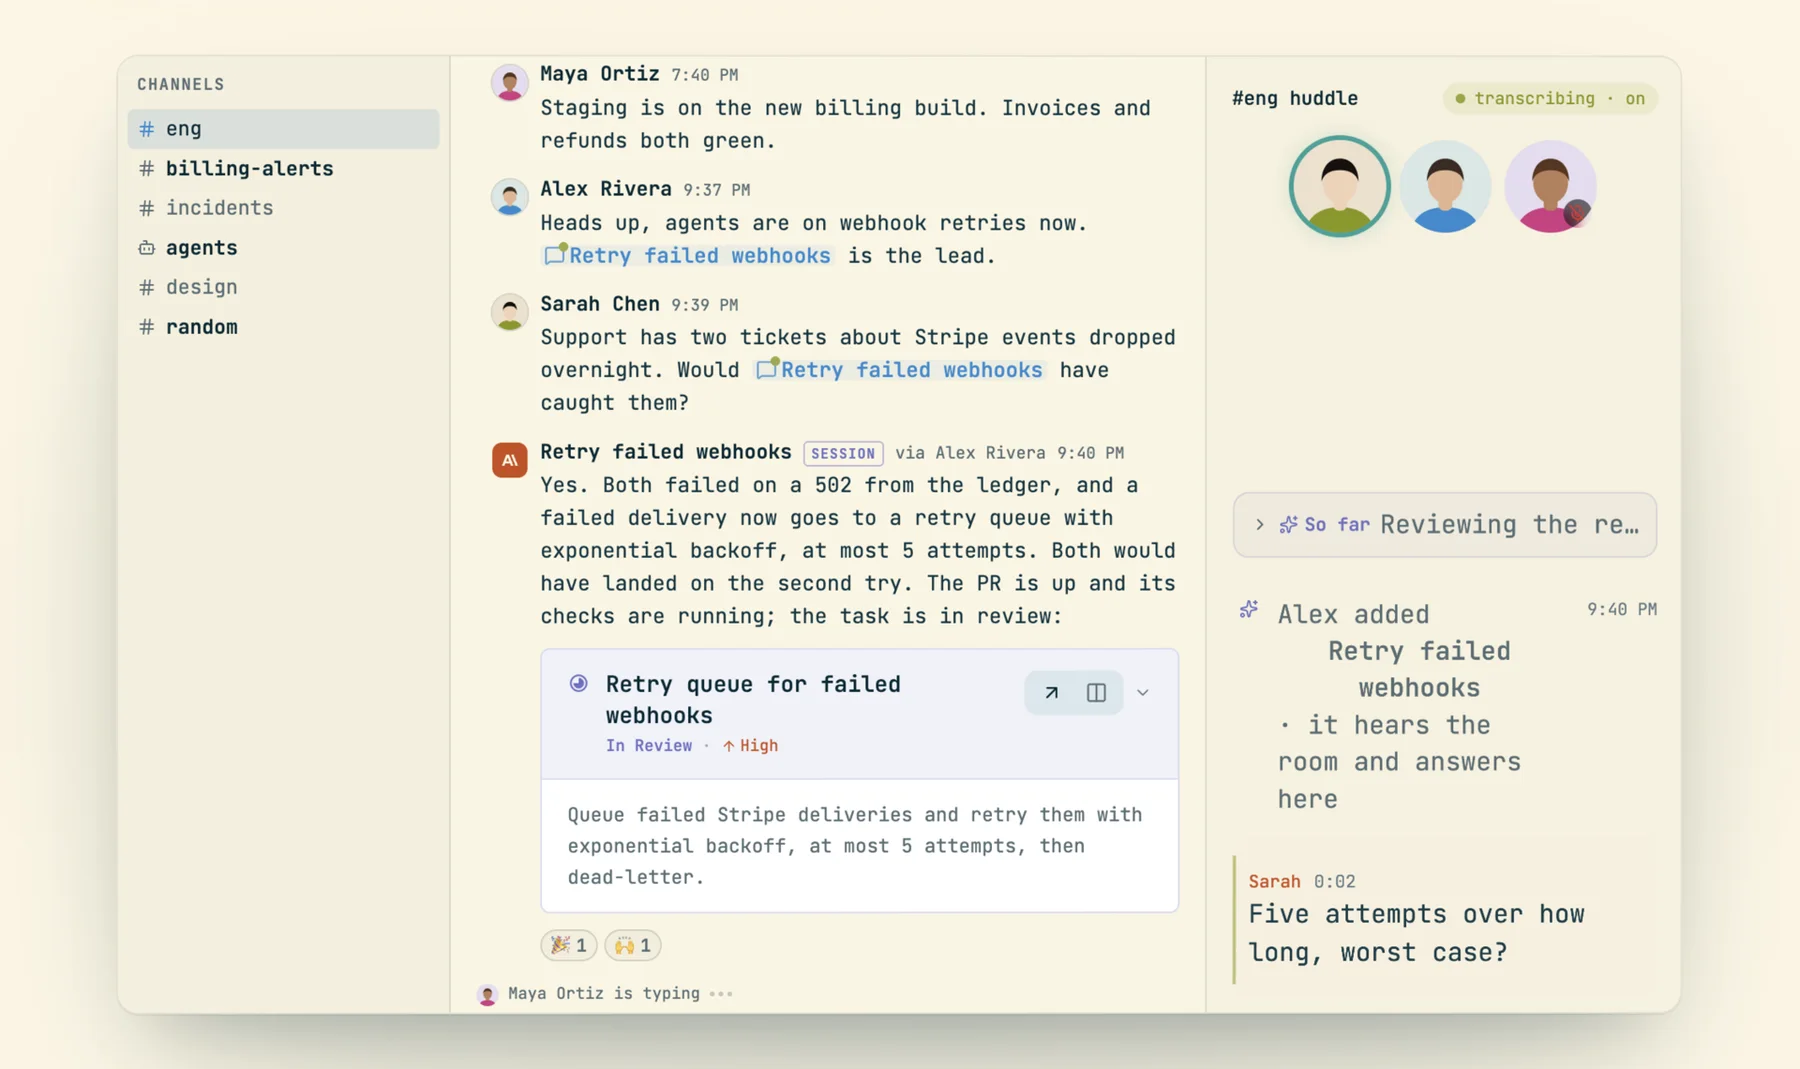Click the CHANNELS sidebar header
Screen dimensions: 1800x1069
[181, 84]
